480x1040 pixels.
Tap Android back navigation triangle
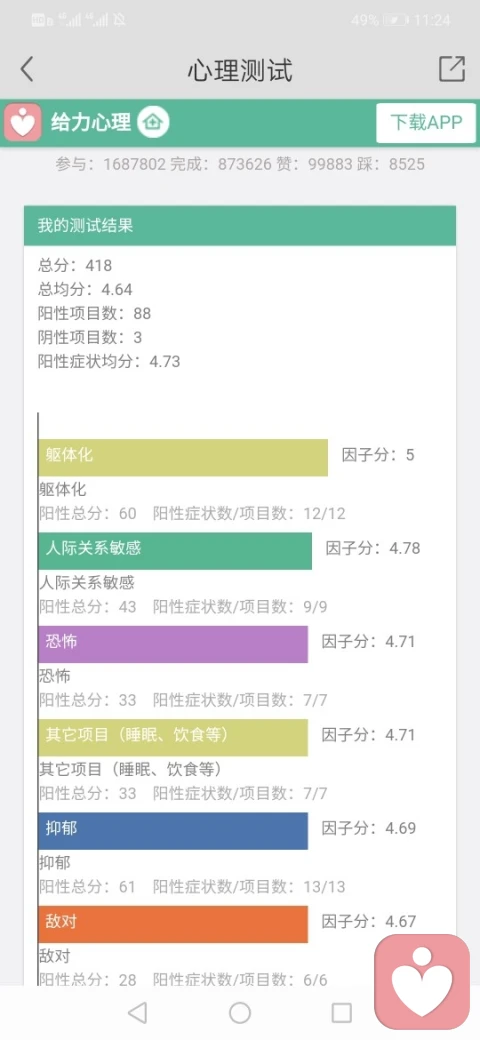(x=137, y=1012)
